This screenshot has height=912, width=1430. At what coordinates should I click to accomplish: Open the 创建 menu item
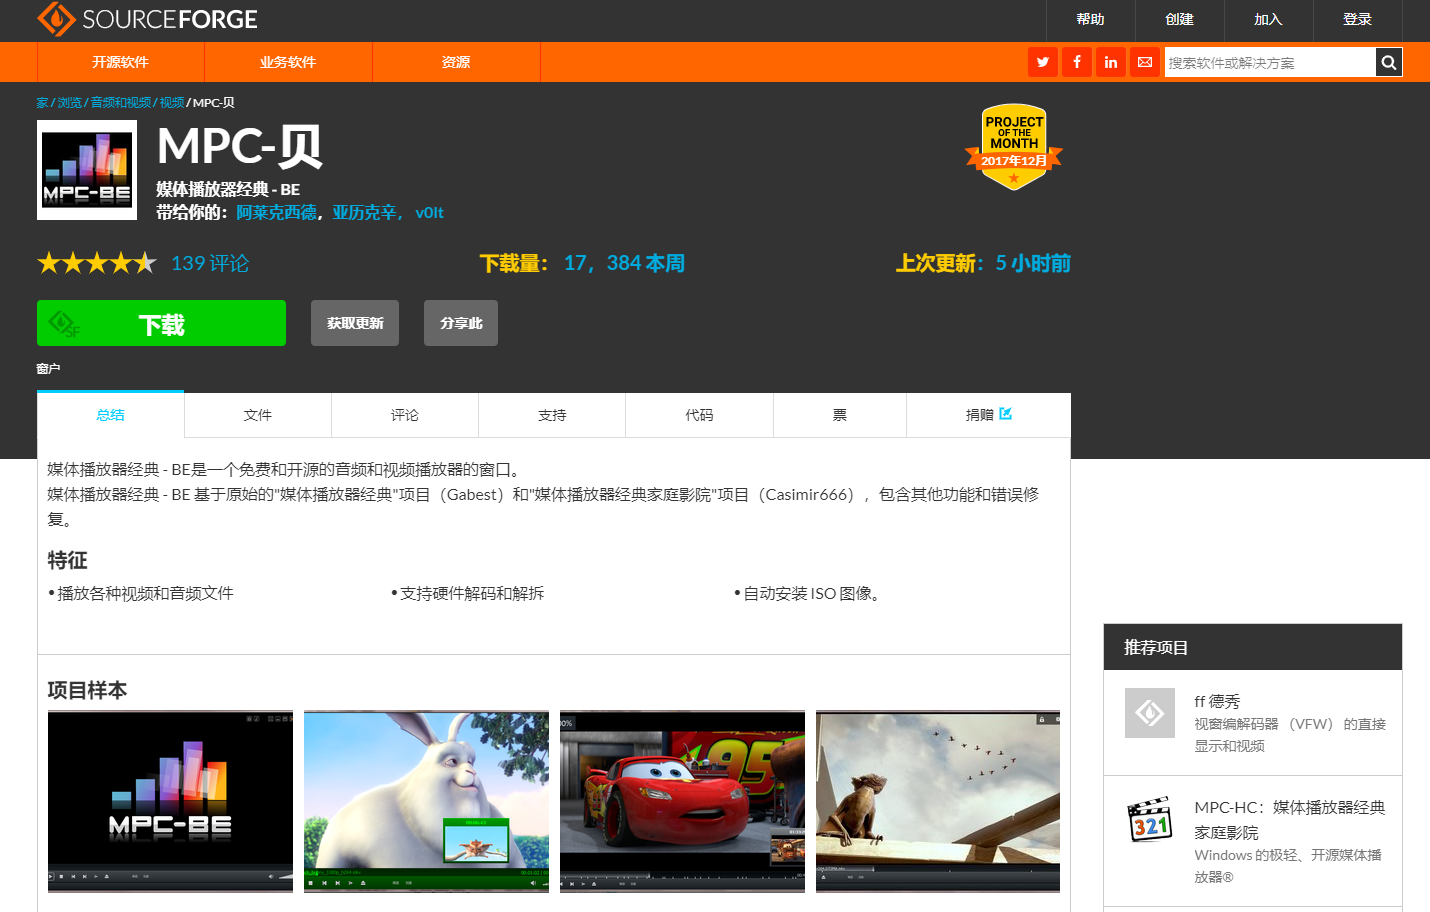click(1179, 19)
